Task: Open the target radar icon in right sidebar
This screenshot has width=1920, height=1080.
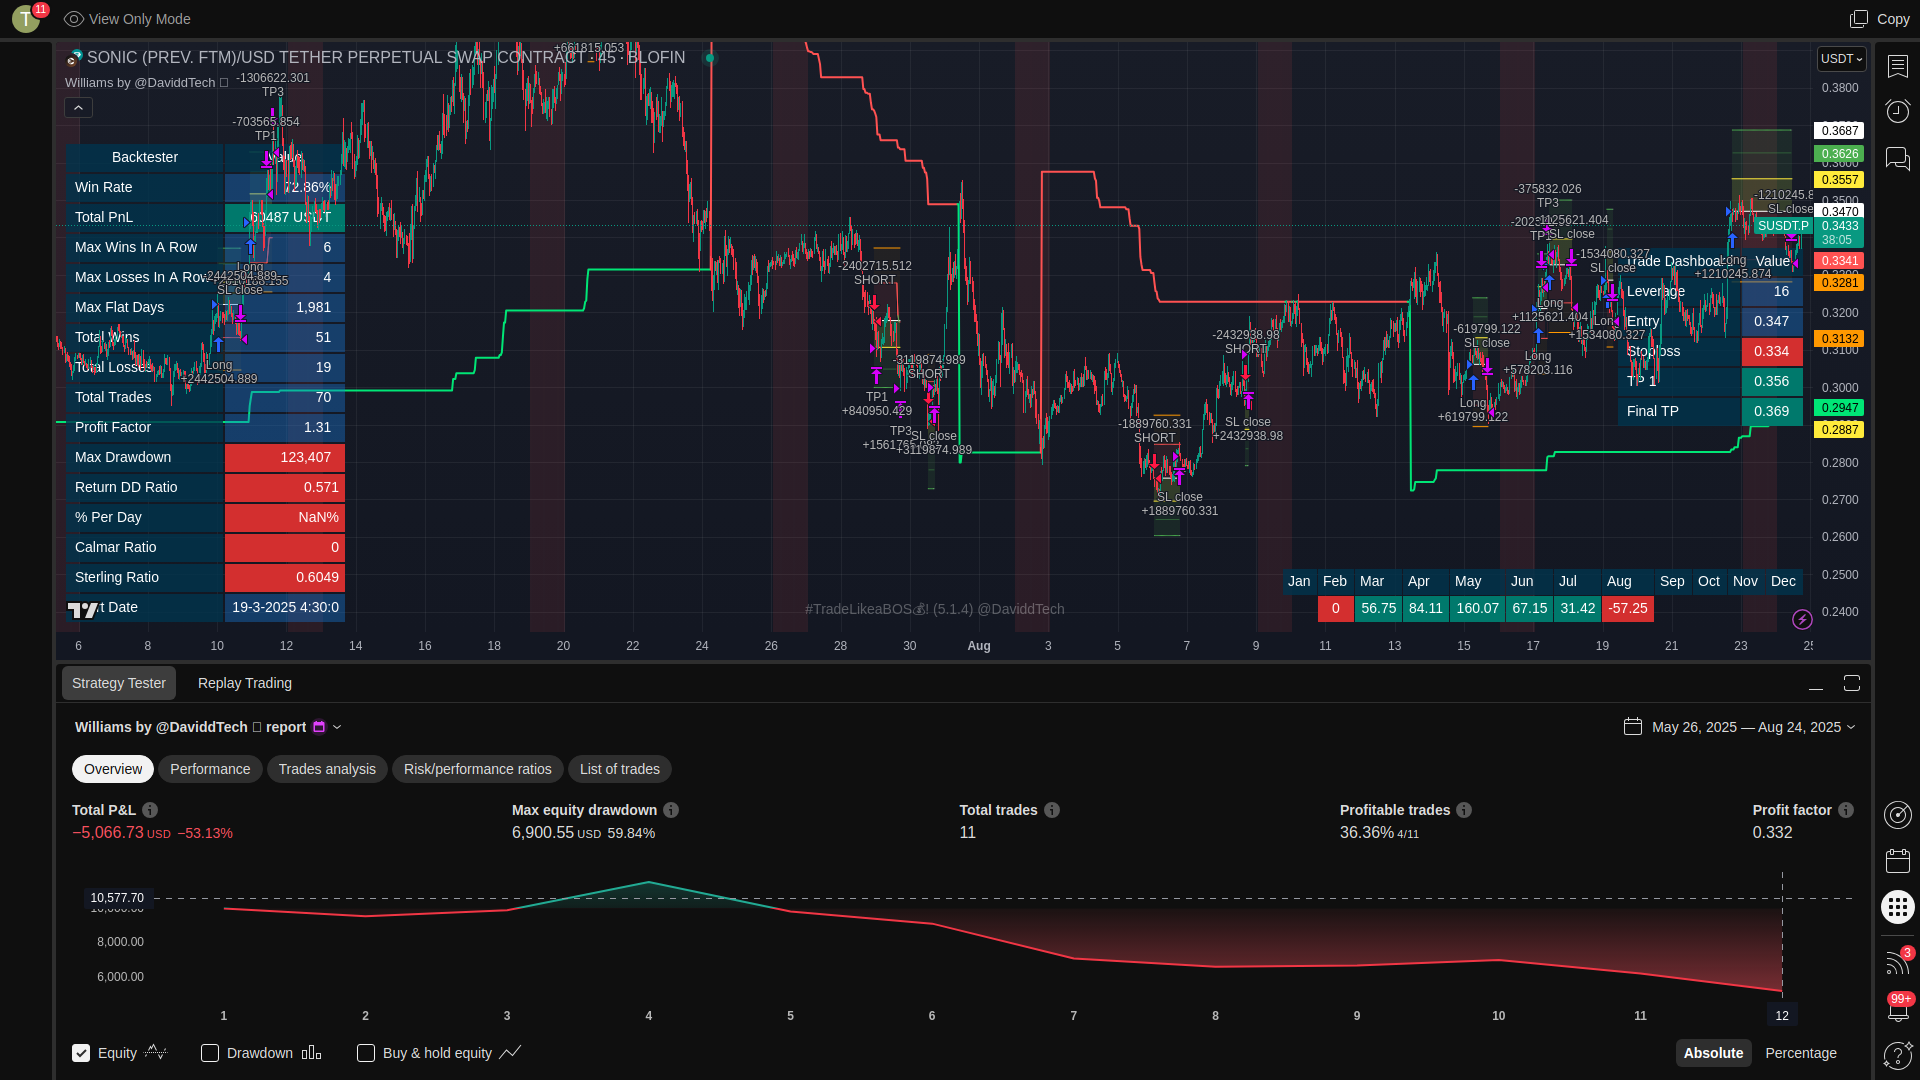Action: click(1897, 815)
